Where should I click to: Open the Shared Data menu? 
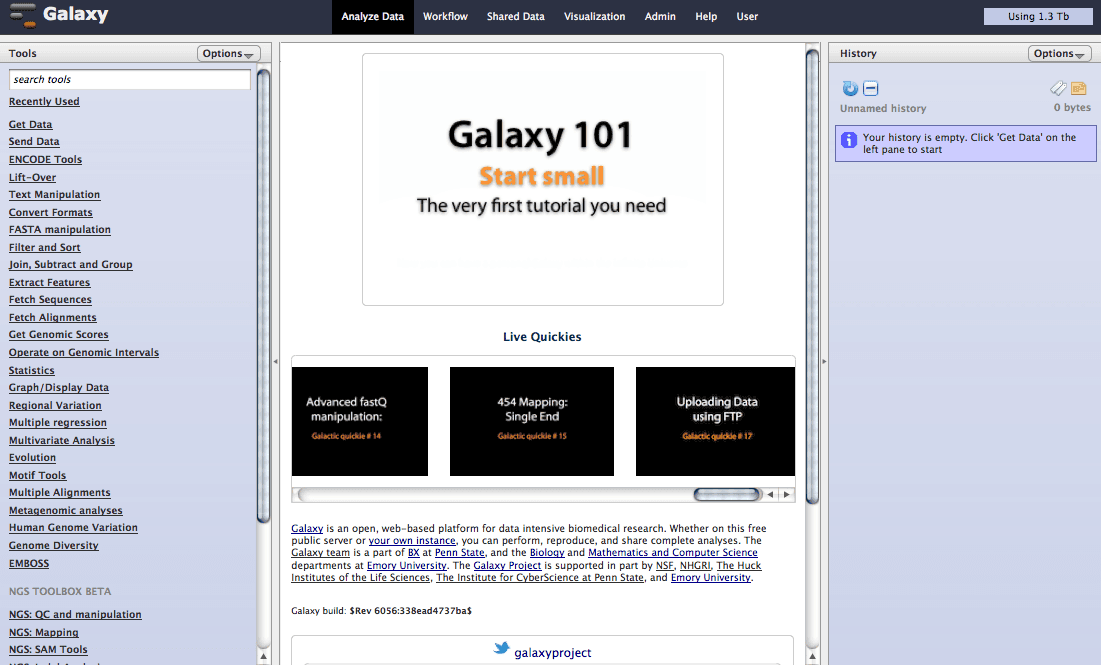516,17
